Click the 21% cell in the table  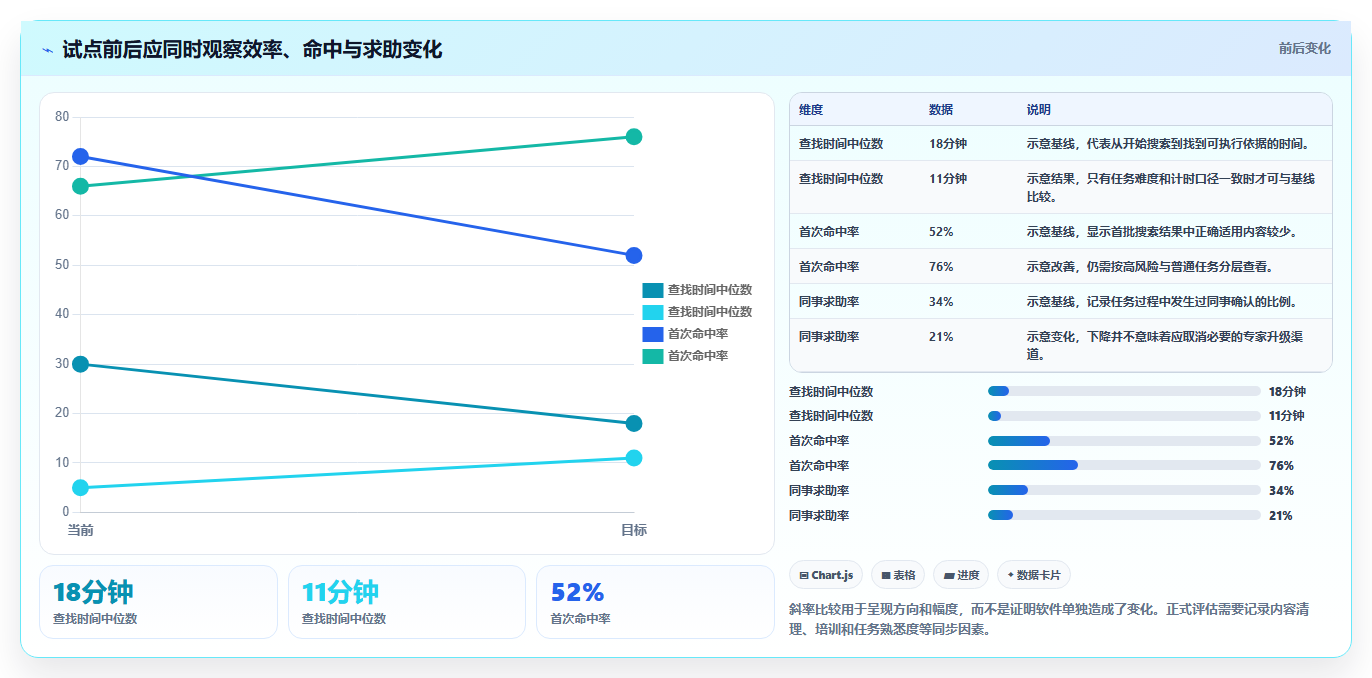click(941, 337)
